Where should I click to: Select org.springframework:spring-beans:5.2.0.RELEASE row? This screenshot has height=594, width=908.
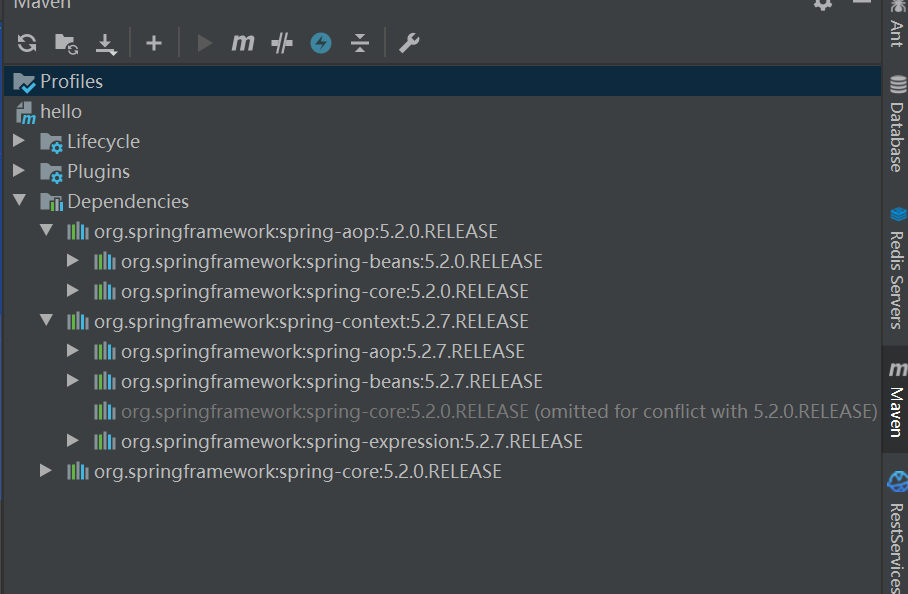[x=442, y=262]
